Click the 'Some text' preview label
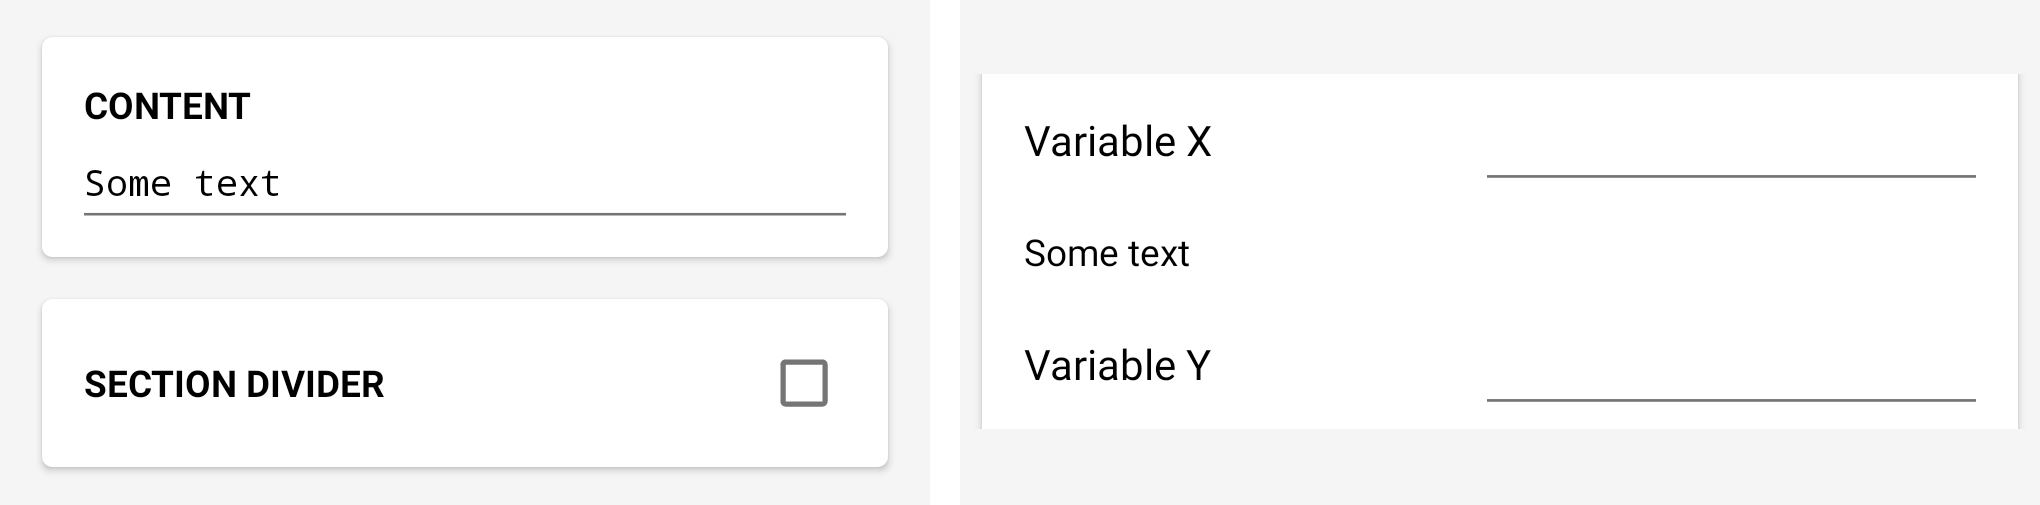Image resolution: width=2040 pixels, height=505 pixels. (1106, 254)
